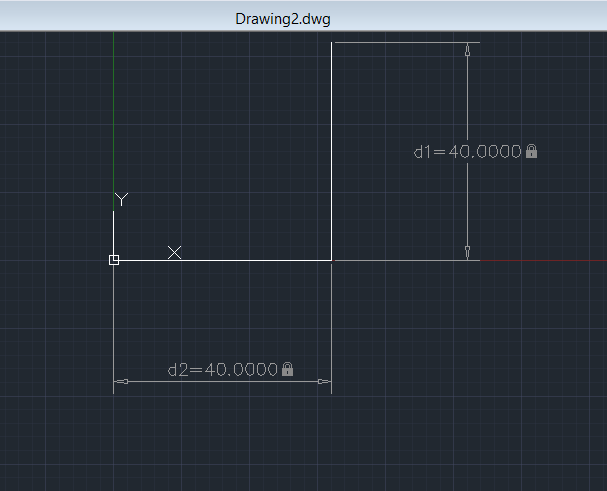Click the lock icon beside d1 dimension
The width and height of the screenshot is (607, 491).
pyautogui.click(x=532, y=151)
